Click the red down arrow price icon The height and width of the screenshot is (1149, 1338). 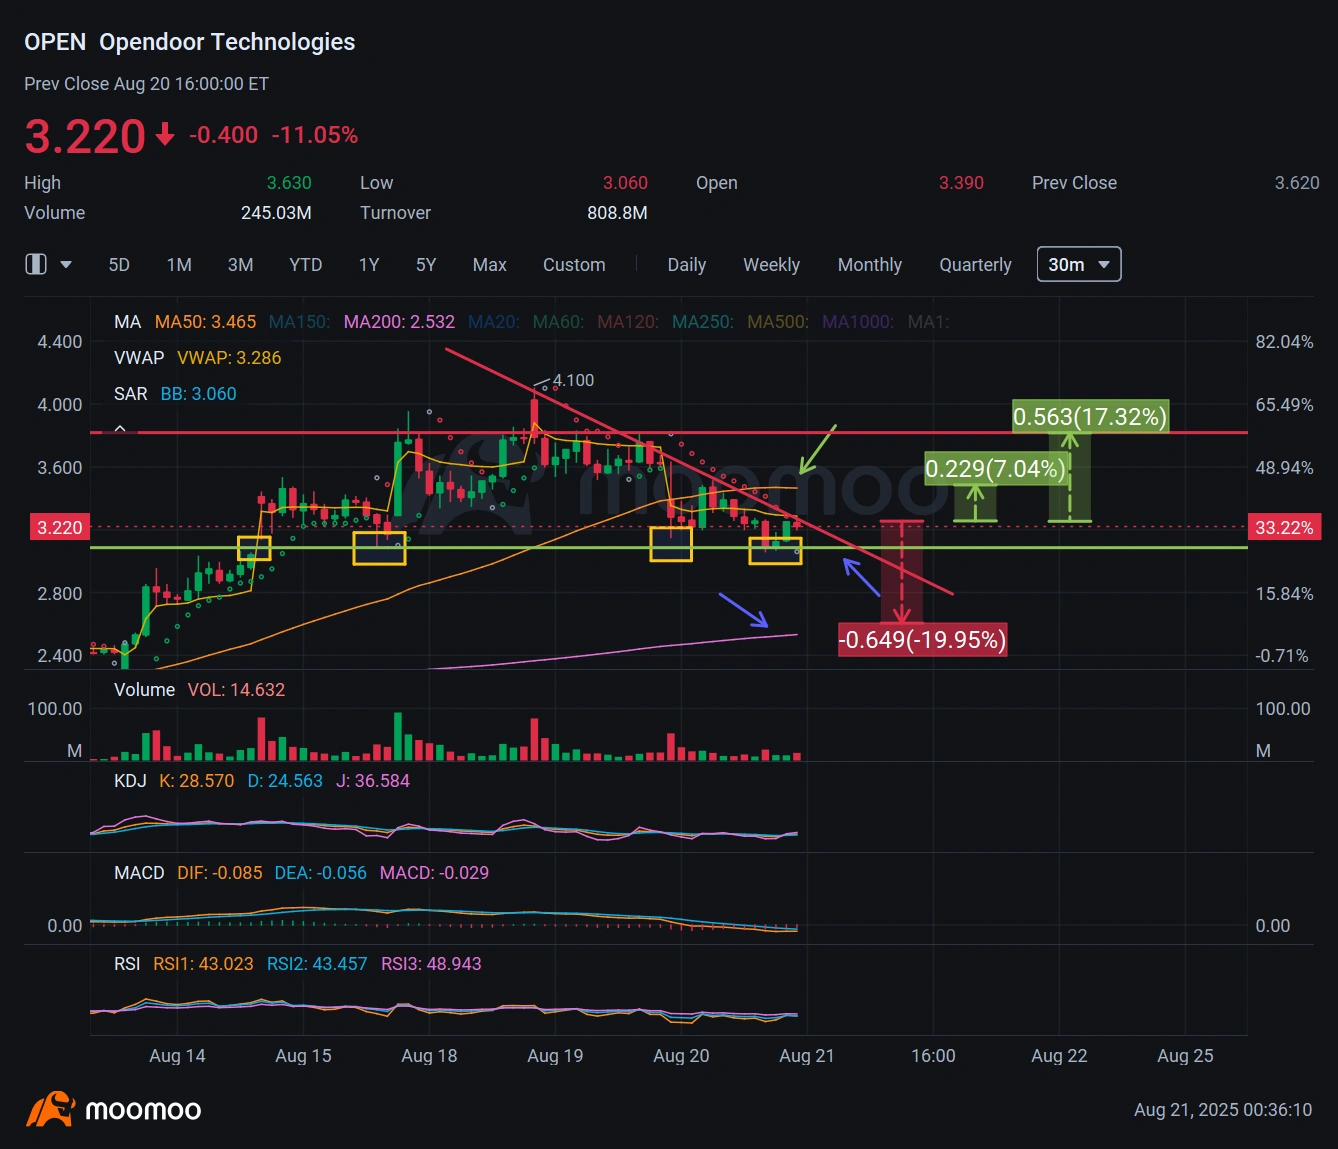click(165, 135)
